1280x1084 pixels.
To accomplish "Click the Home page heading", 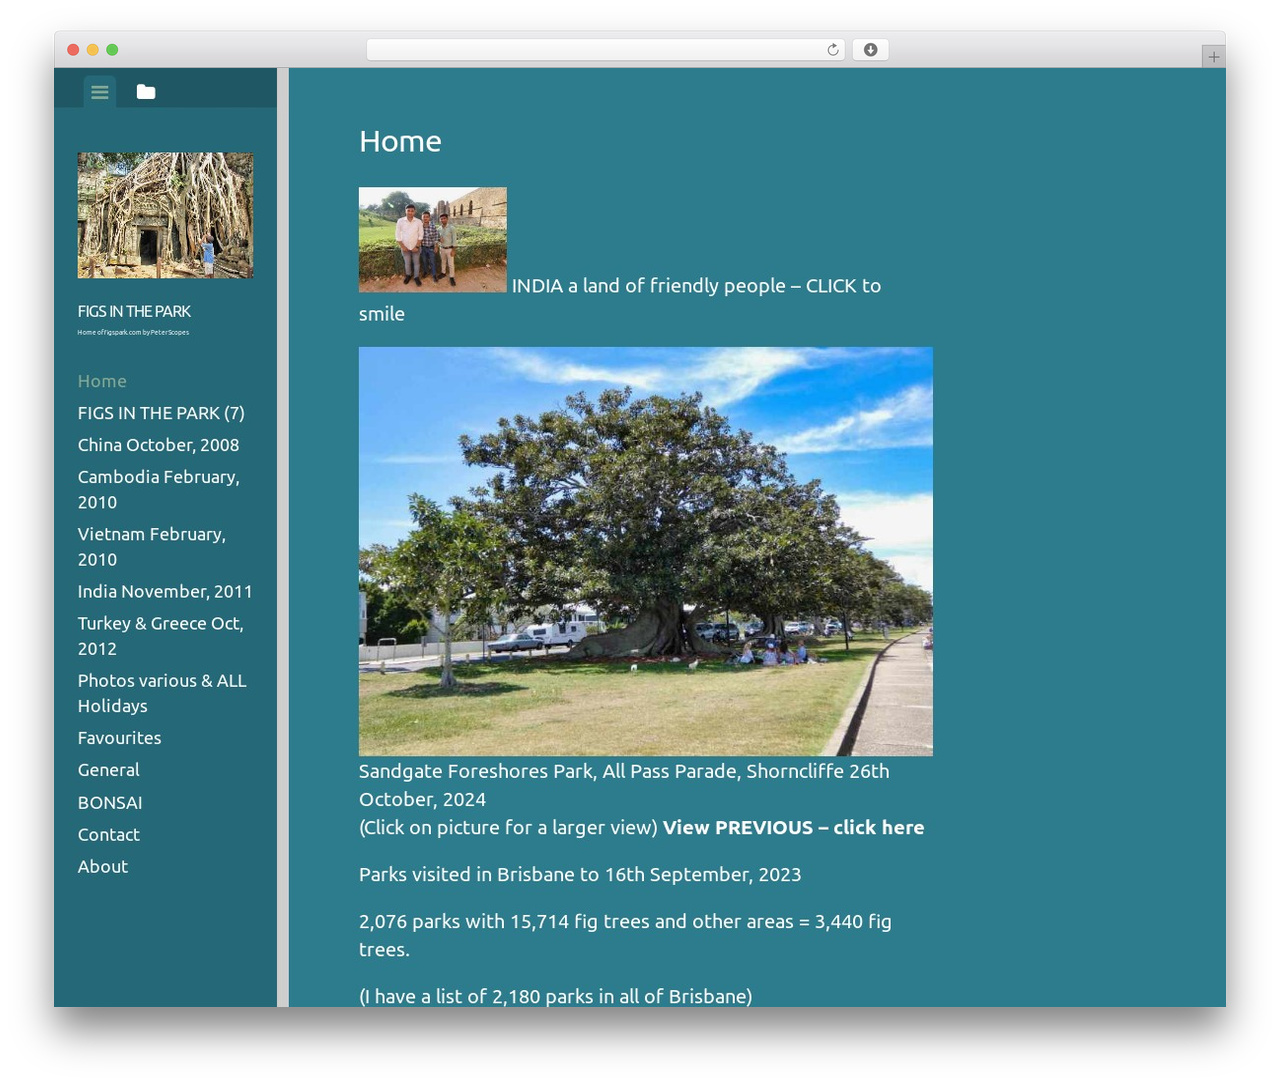I will pos(400,141).
